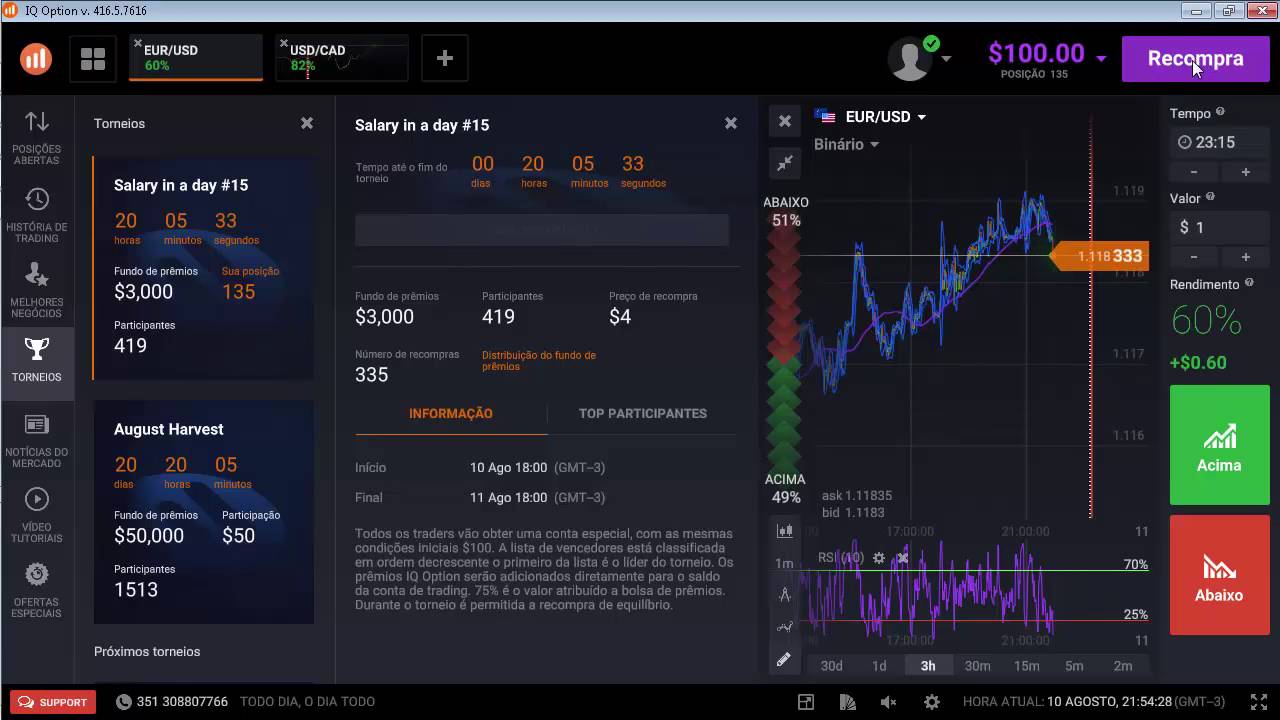This screenshot has height=720, width=1280.
Task: Click the phone icon in bottom bar
Action: click(124, 702)
